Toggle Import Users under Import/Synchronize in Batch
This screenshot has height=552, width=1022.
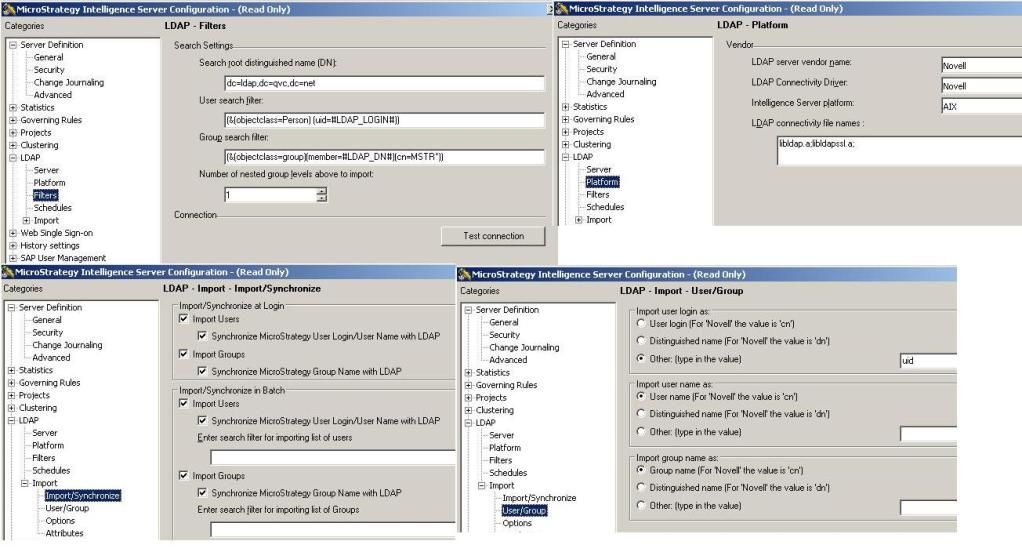[x=183, y=403]
